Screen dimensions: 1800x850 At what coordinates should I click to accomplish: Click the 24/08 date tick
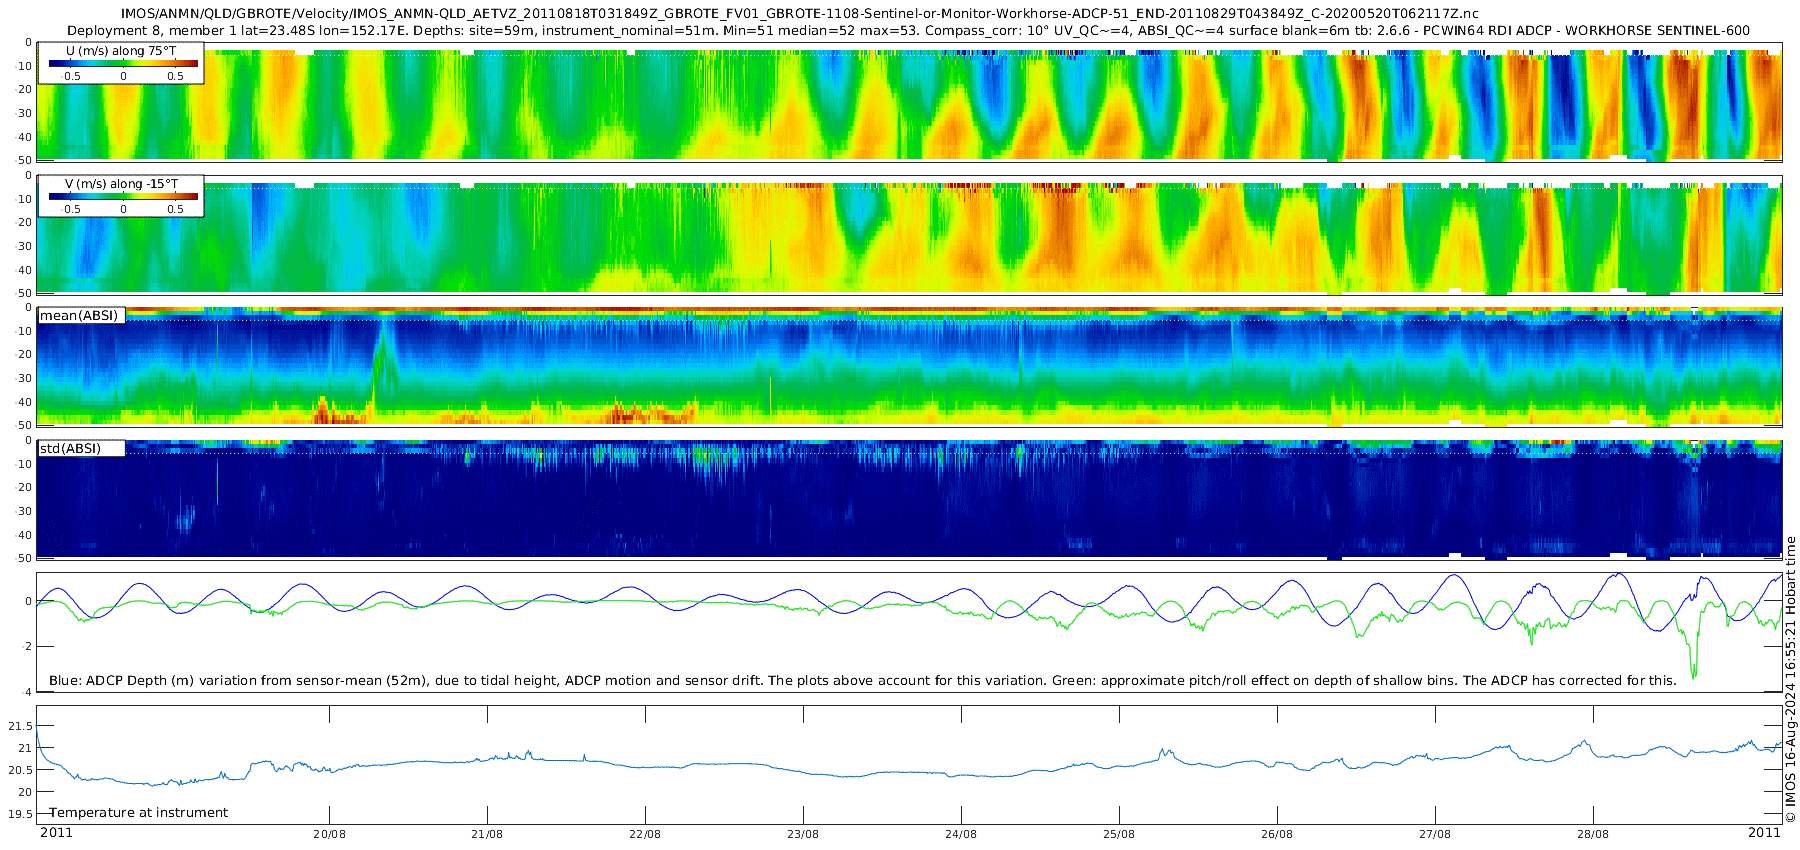click(961, 834)
